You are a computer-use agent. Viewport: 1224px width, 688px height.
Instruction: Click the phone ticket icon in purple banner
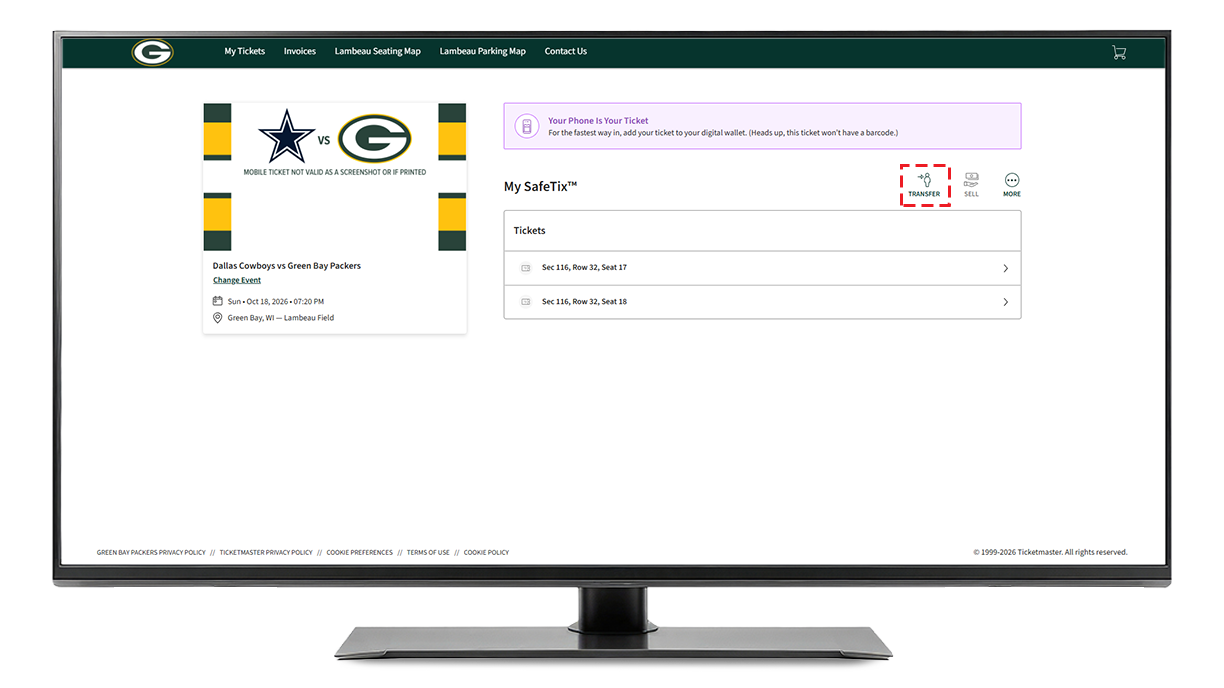[x=526, y=126]
